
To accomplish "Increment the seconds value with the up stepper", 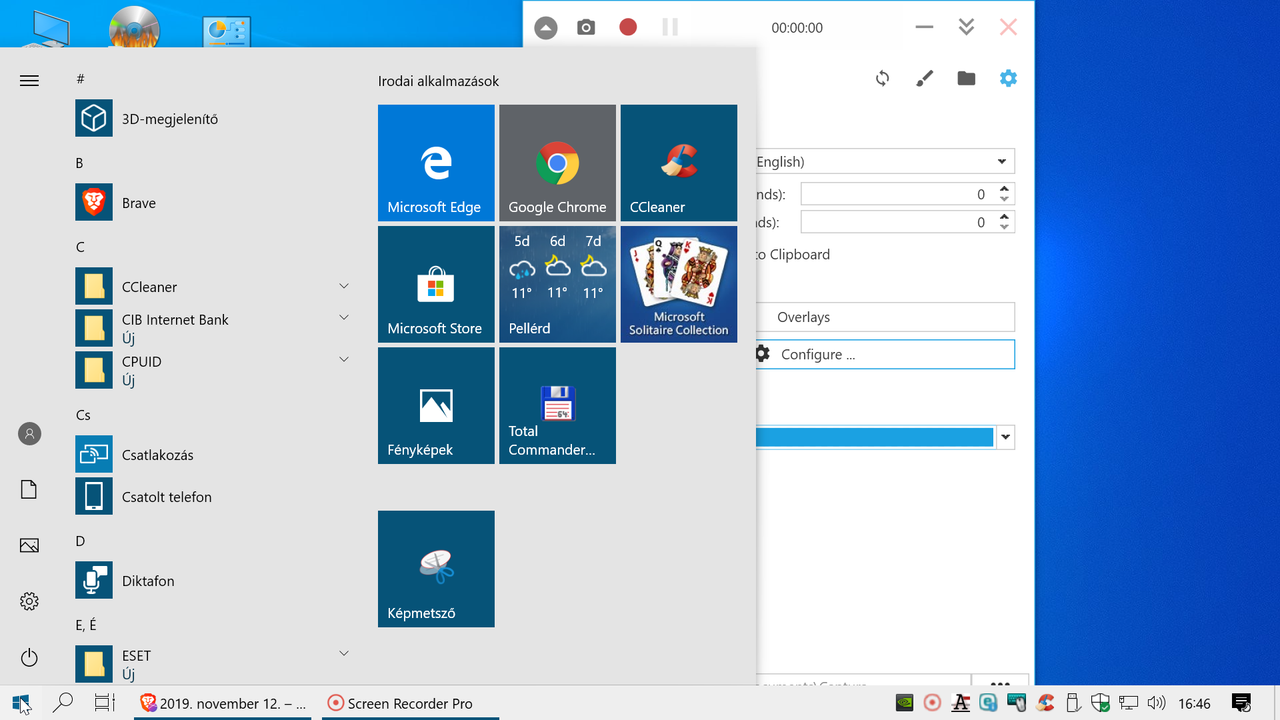I will click(1004, 188).
